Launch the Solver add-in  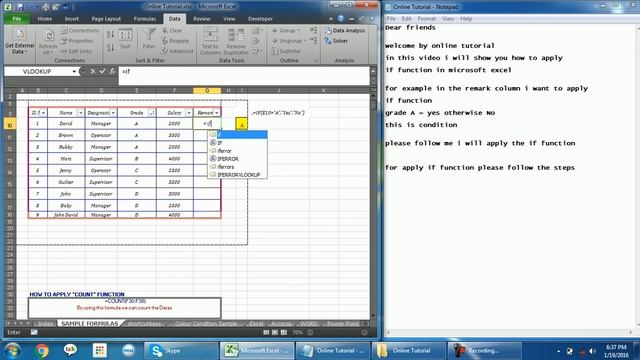tap(336, 41)
